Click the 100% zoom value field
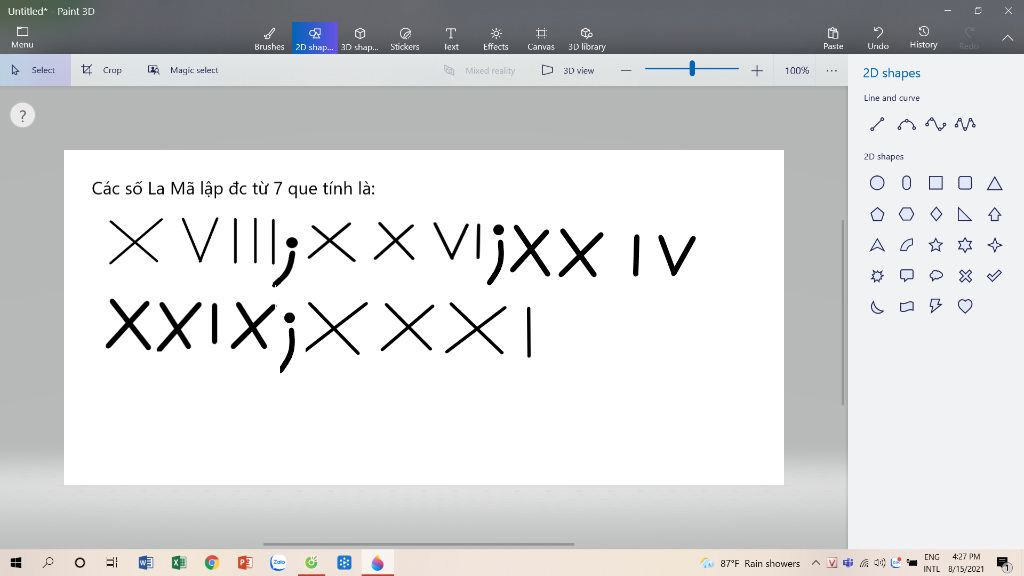The height and width of the screenshot is (576, 1024). pyautogui.click(x=797, y=70)
